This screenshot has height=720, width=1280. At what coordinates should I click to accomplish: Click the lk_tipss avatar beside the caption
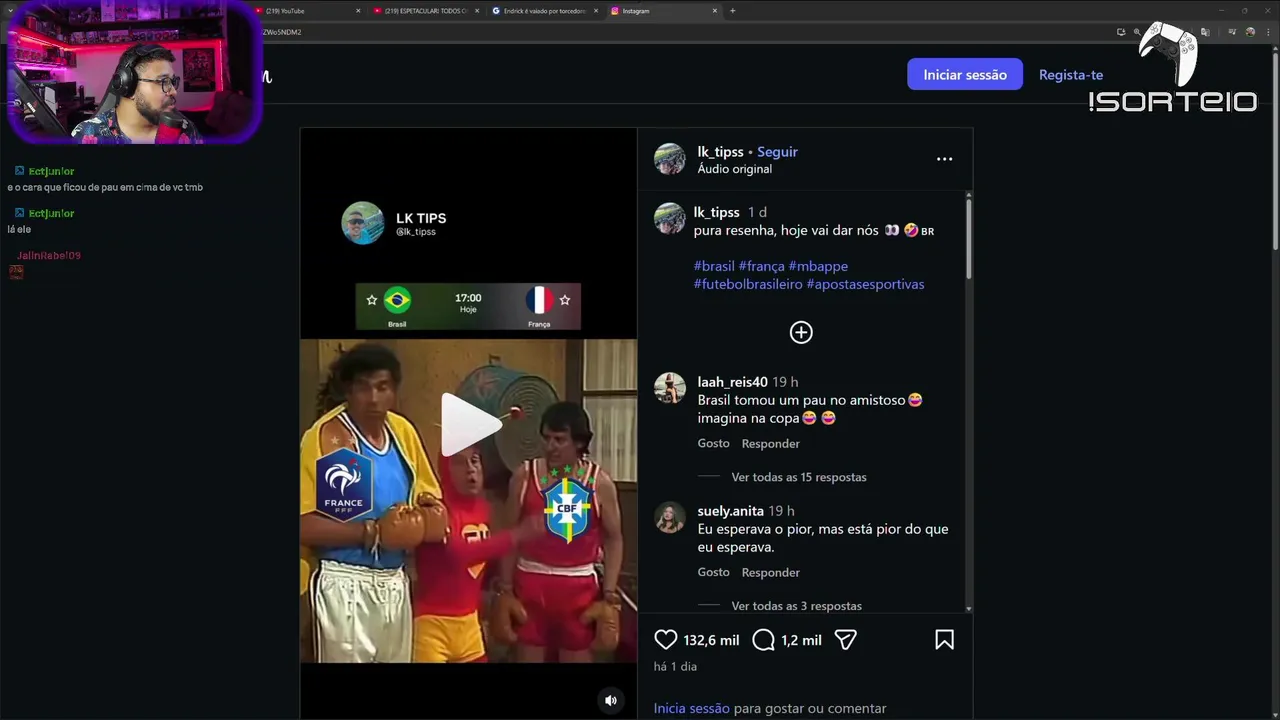[x=670, y=218]
